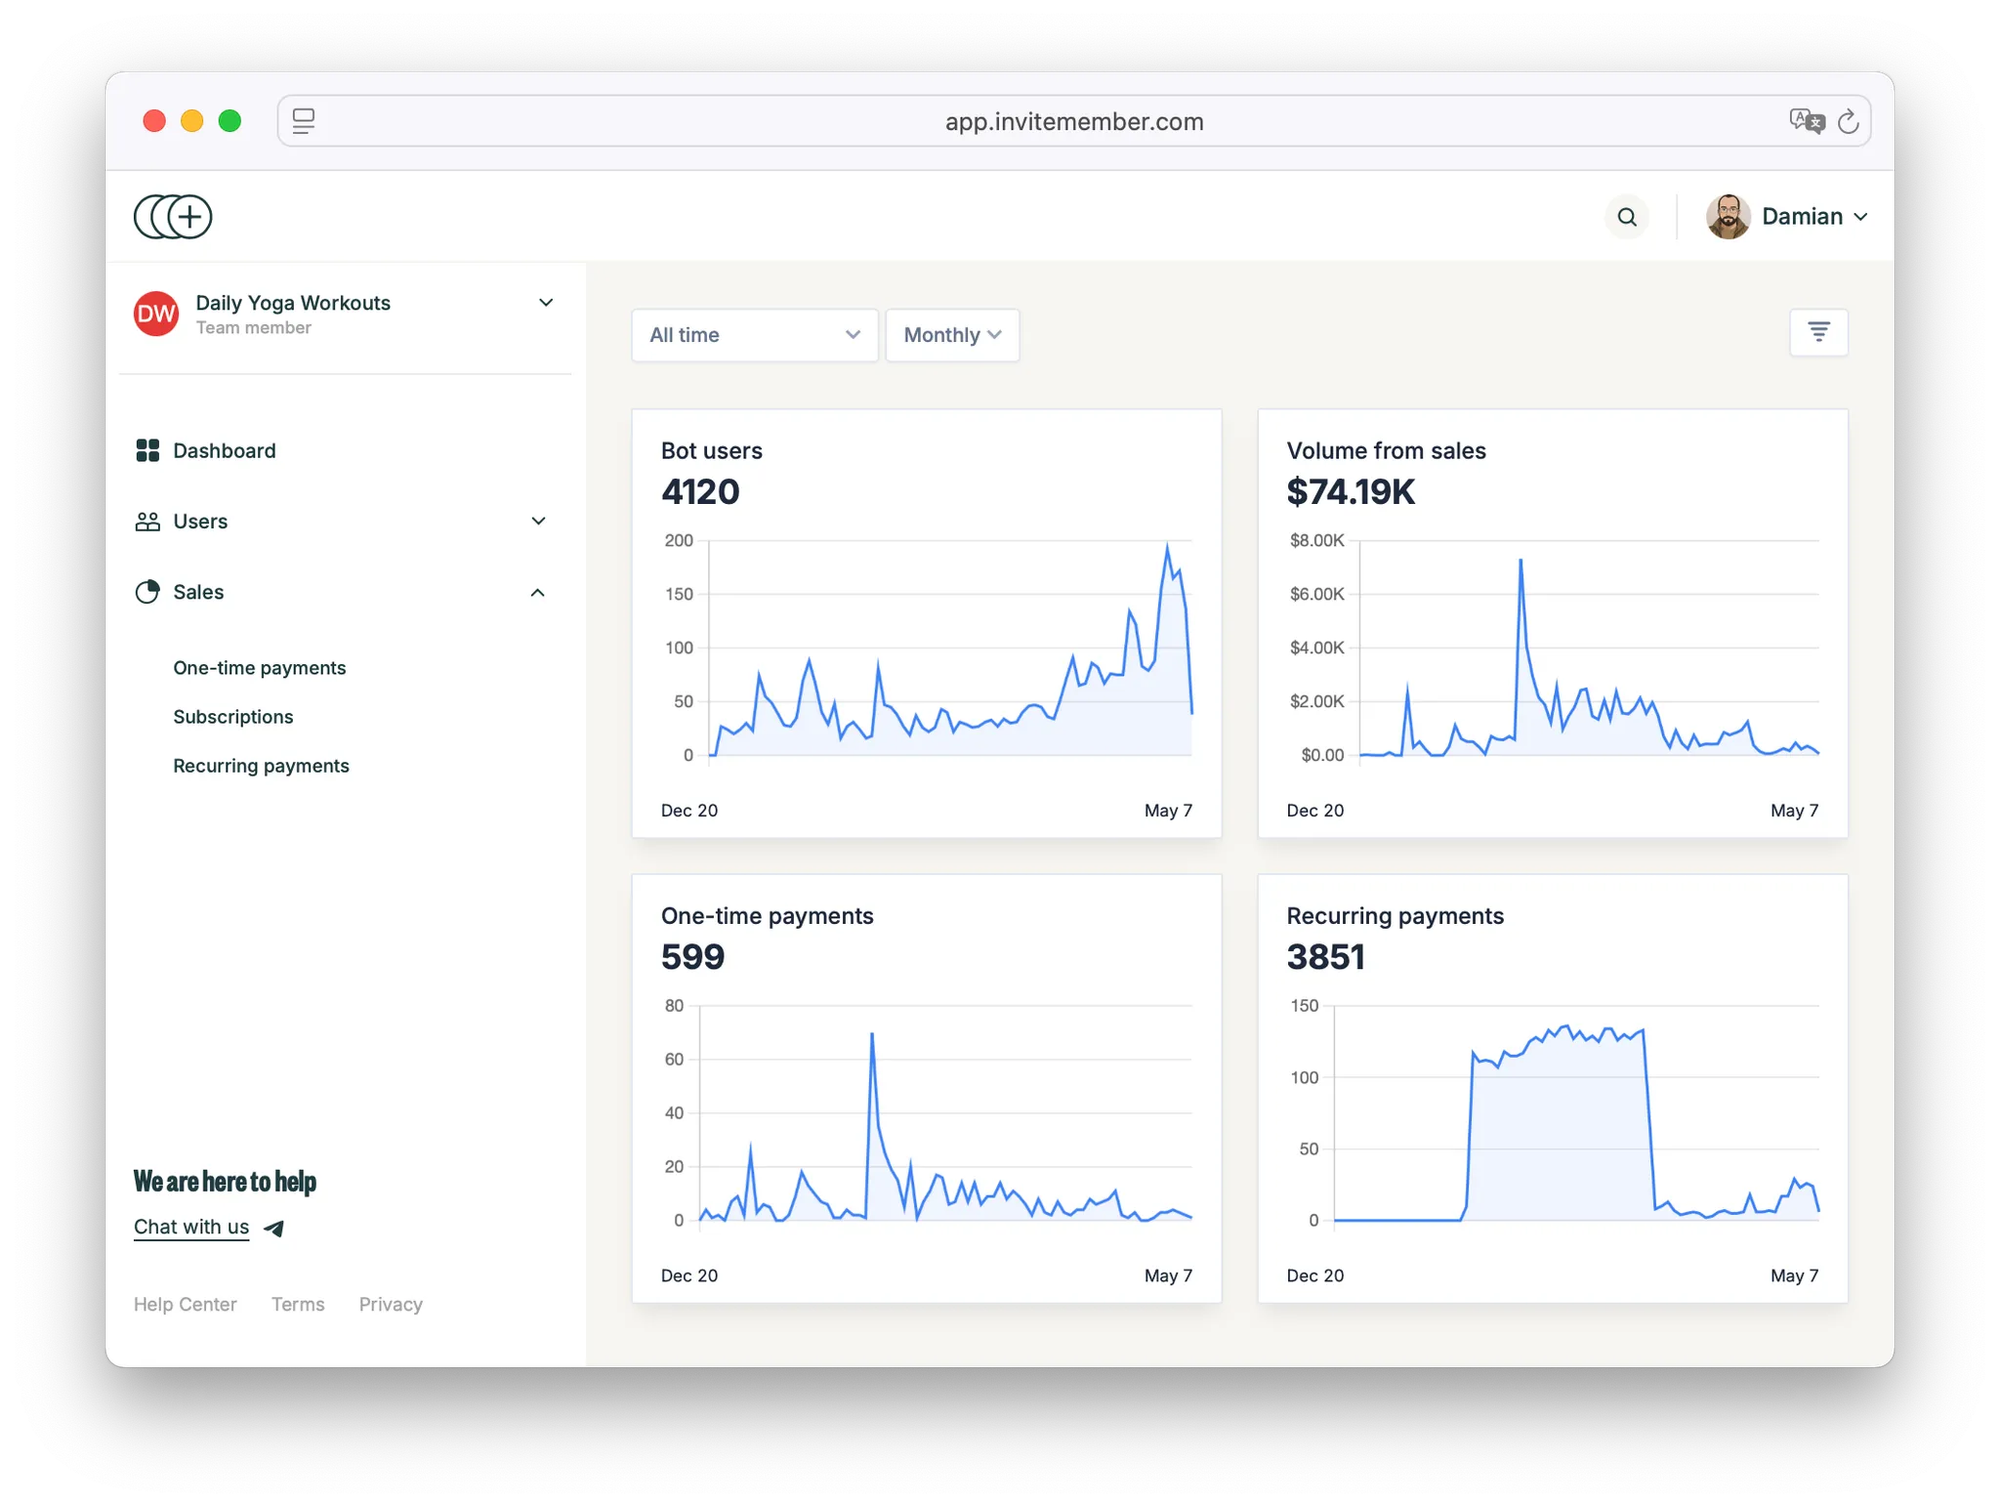Click the filter icon button
The width and height of the screenshot is (2000, 1507).
click(x=1818, y=332)
